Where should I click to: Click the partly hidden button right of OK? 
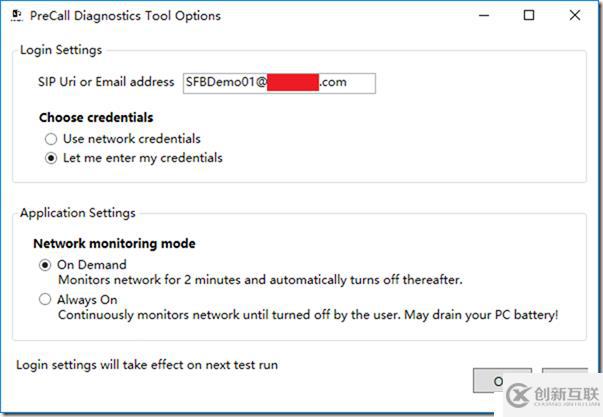tap(565, 372)
